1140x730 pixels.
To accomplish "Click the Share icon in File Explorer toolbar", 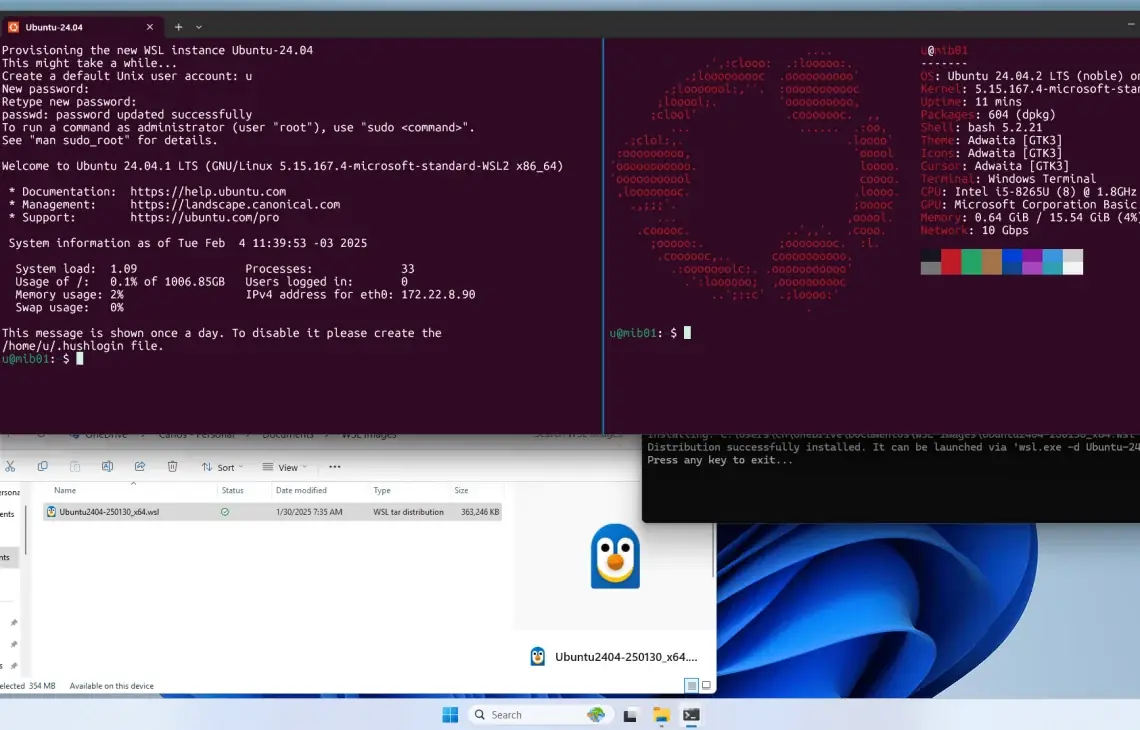I will [x=140, y=467].
